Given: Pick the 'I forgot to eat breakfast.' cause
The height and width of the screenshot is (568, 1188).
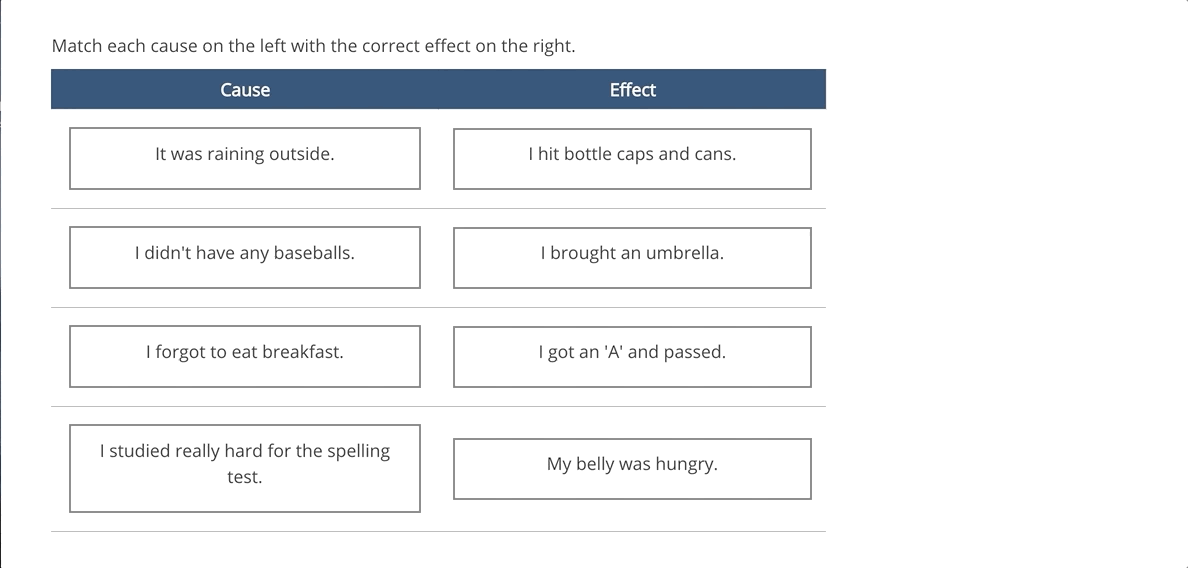Looking at the screenshot, I should click(245, 357).
